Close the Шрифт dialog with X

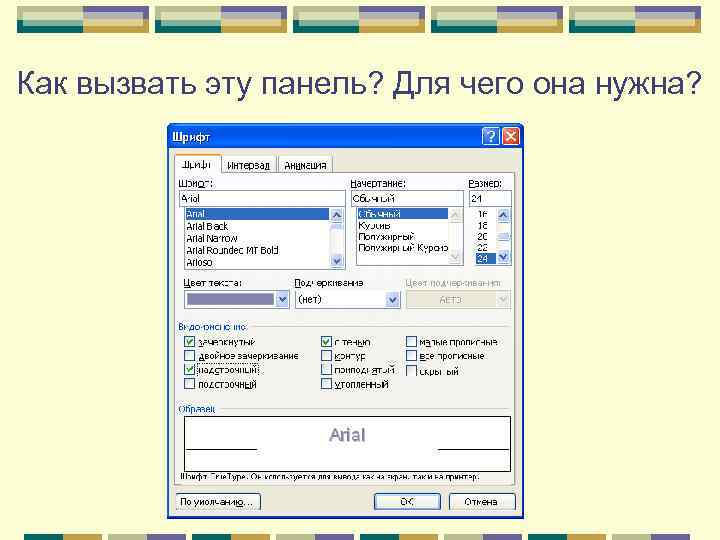(511, 136)
